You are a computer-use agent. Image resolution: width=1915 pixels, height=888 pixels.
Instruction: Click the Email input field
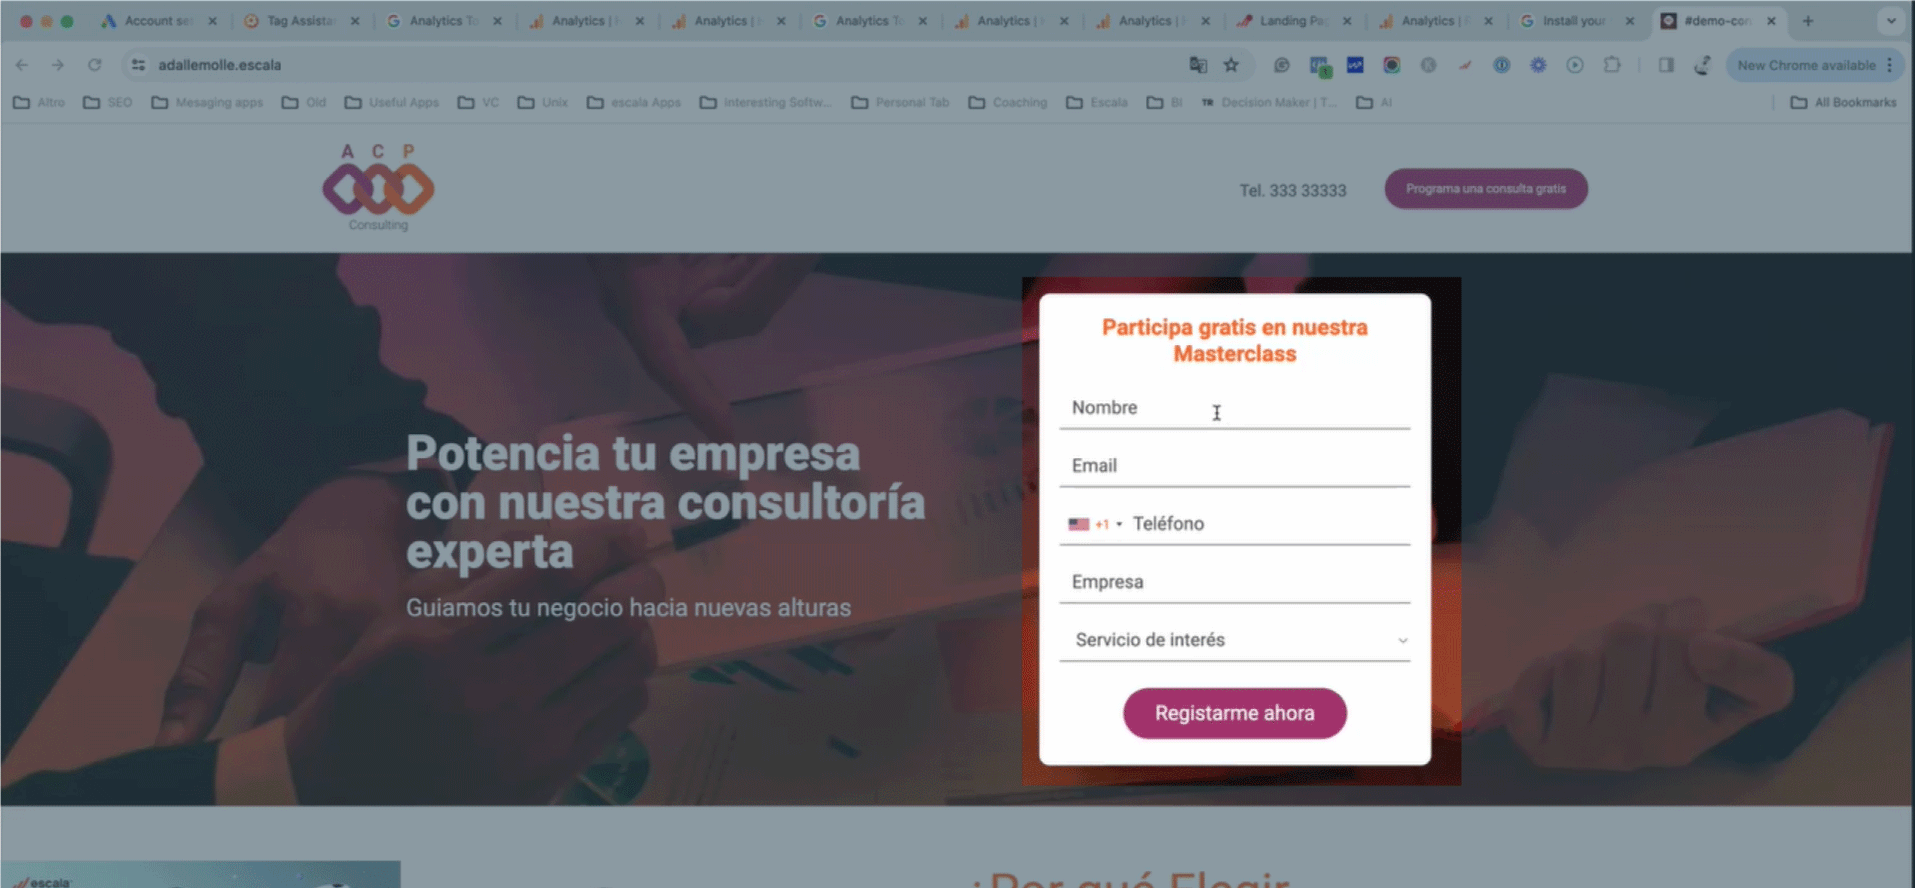pos(1235,466)
